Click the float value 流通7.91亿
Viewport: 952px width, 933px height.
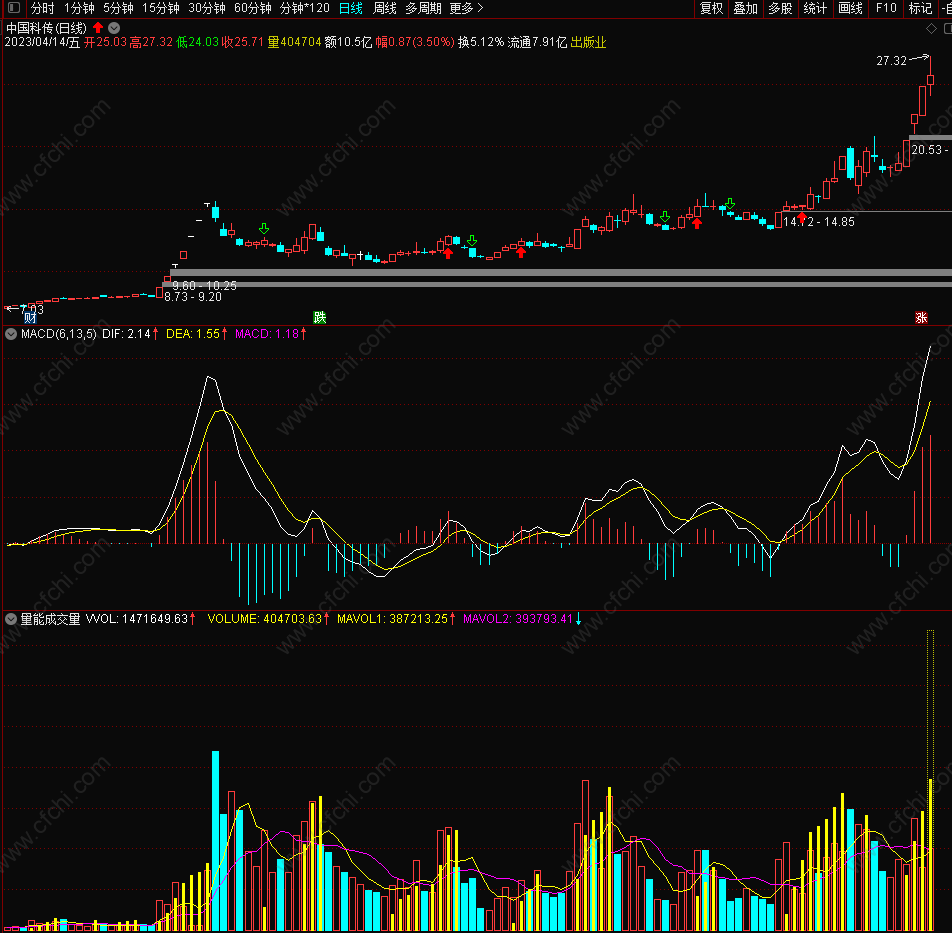coord(537,42)
